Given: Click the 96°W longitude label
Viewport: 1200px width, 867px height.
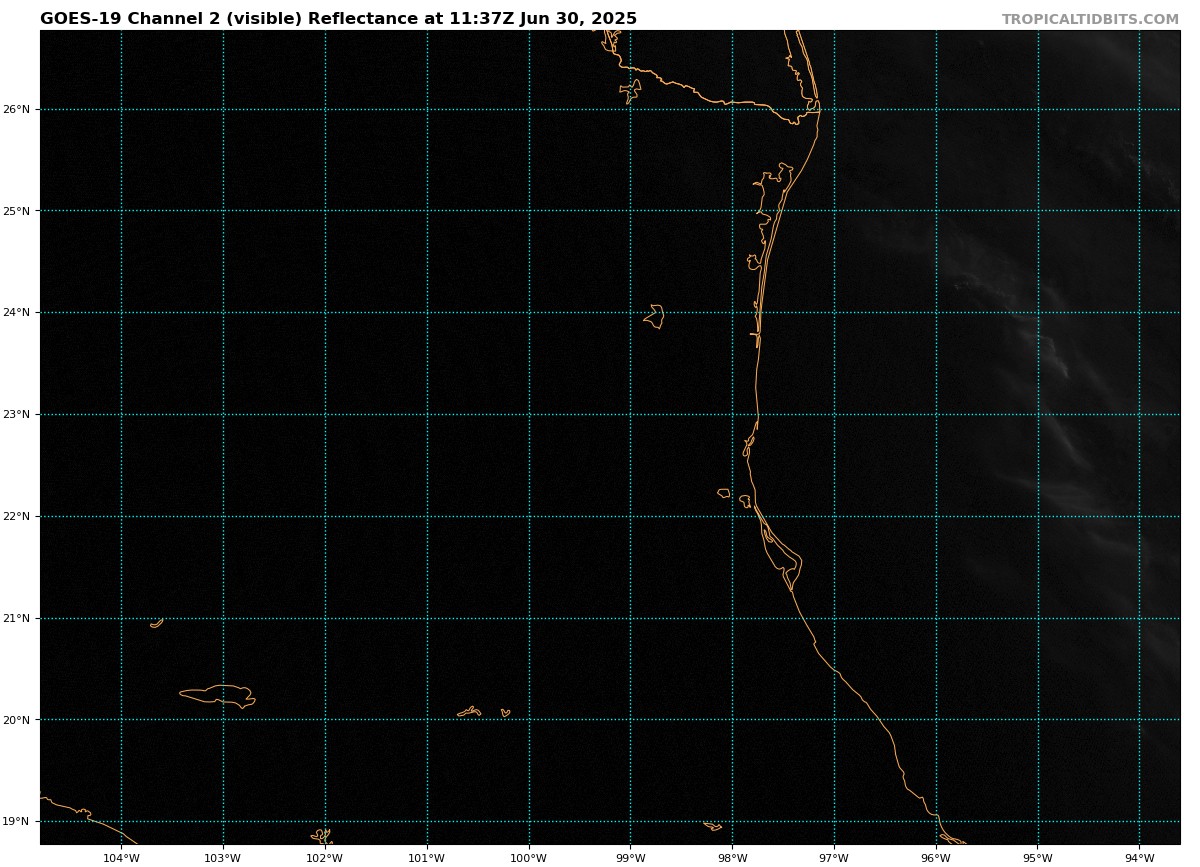Looking at the screenshot, I should (936, 858).
